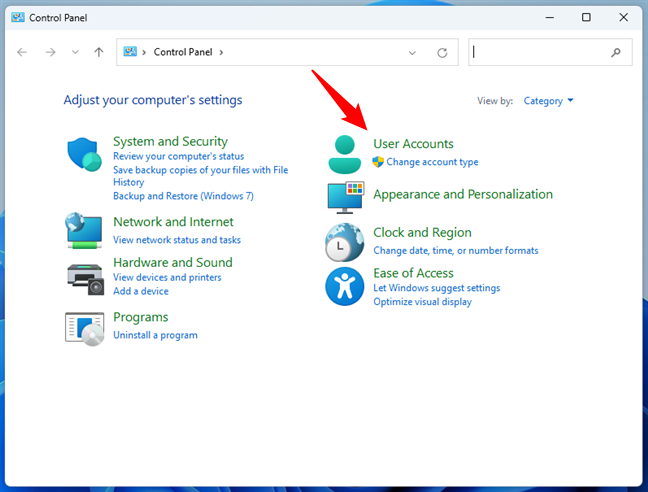Open recent locations chevron beside forward arrow

coord(75,52)
